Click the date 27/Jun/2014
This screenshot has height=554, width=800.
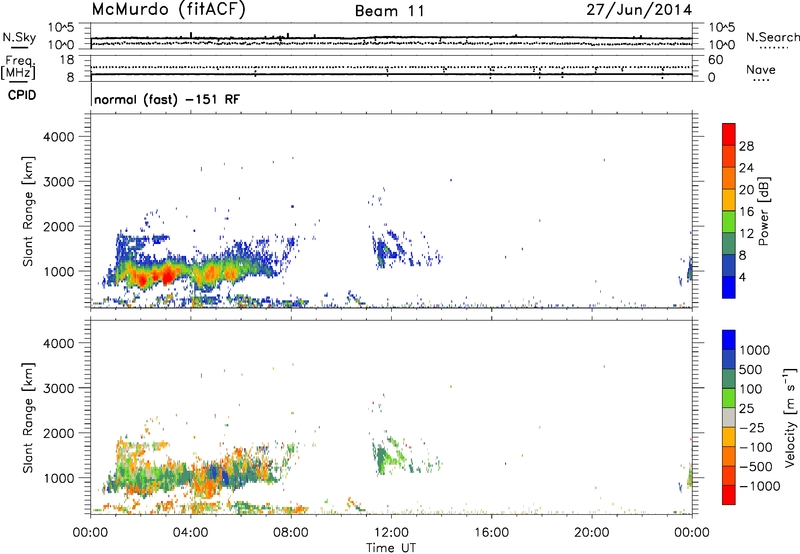click(639, 10)
